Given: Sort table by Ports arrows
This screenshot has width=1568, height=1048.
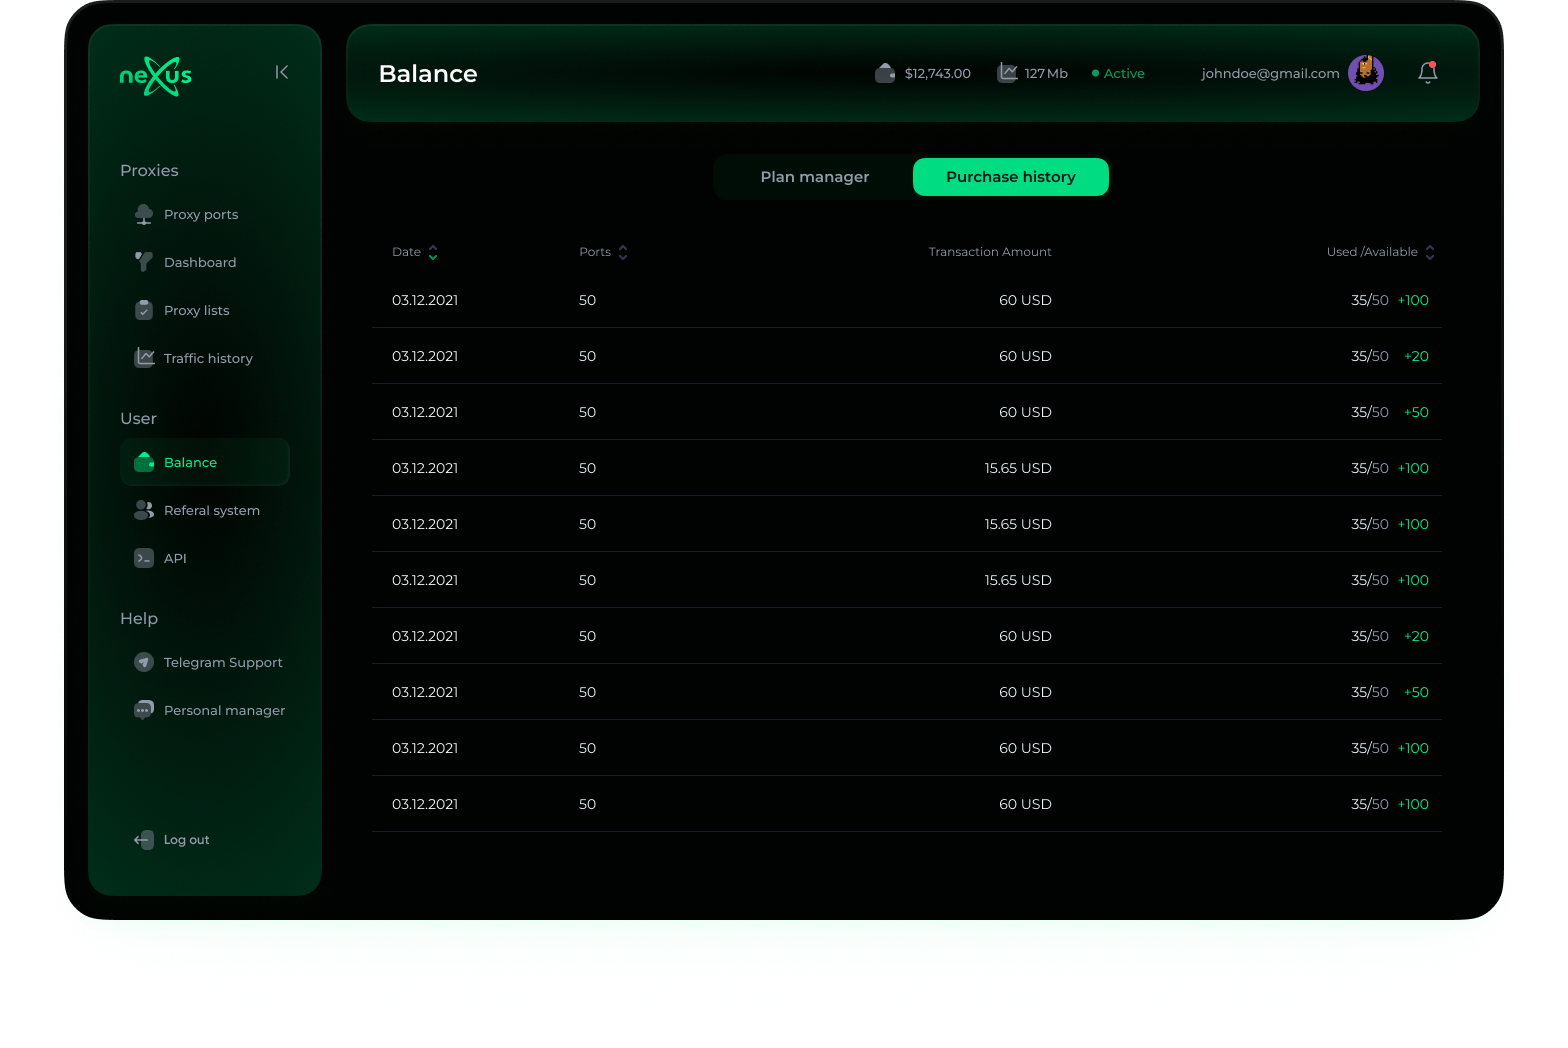Looking at the screenshot, I should tap(623, 252).
